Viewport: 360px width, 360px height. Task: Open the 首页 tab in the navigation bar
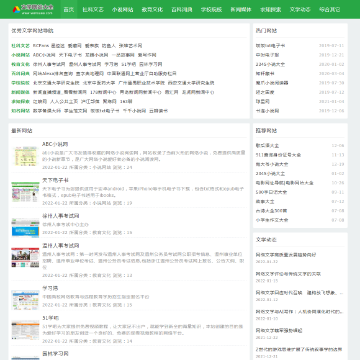pyautogui.click(x=69, y=9)
